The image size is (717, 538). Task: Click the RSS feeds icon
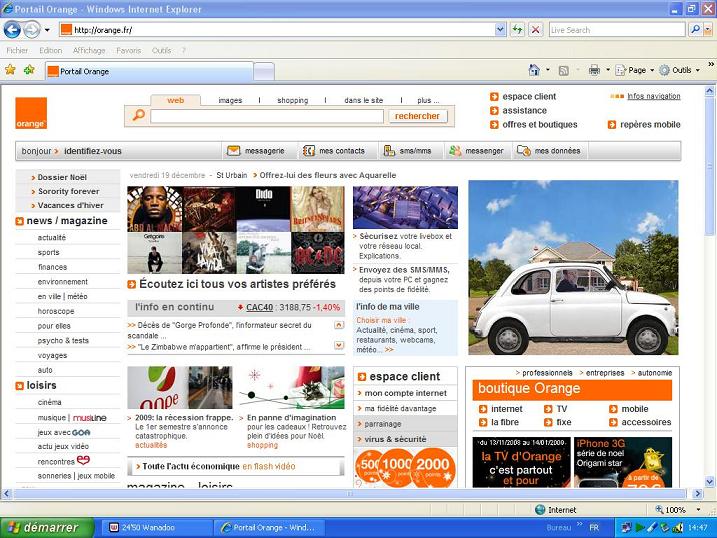tap(564, 70)
